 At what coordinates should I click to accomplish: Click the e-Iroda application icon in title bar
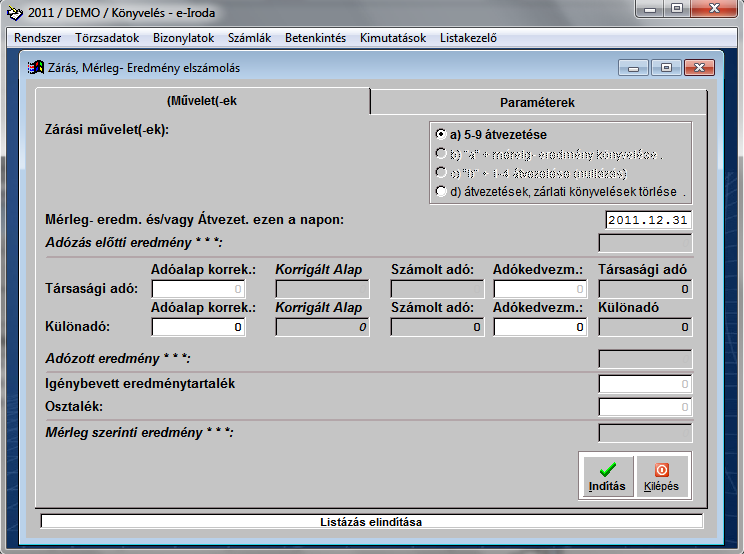tap(15, 12)
